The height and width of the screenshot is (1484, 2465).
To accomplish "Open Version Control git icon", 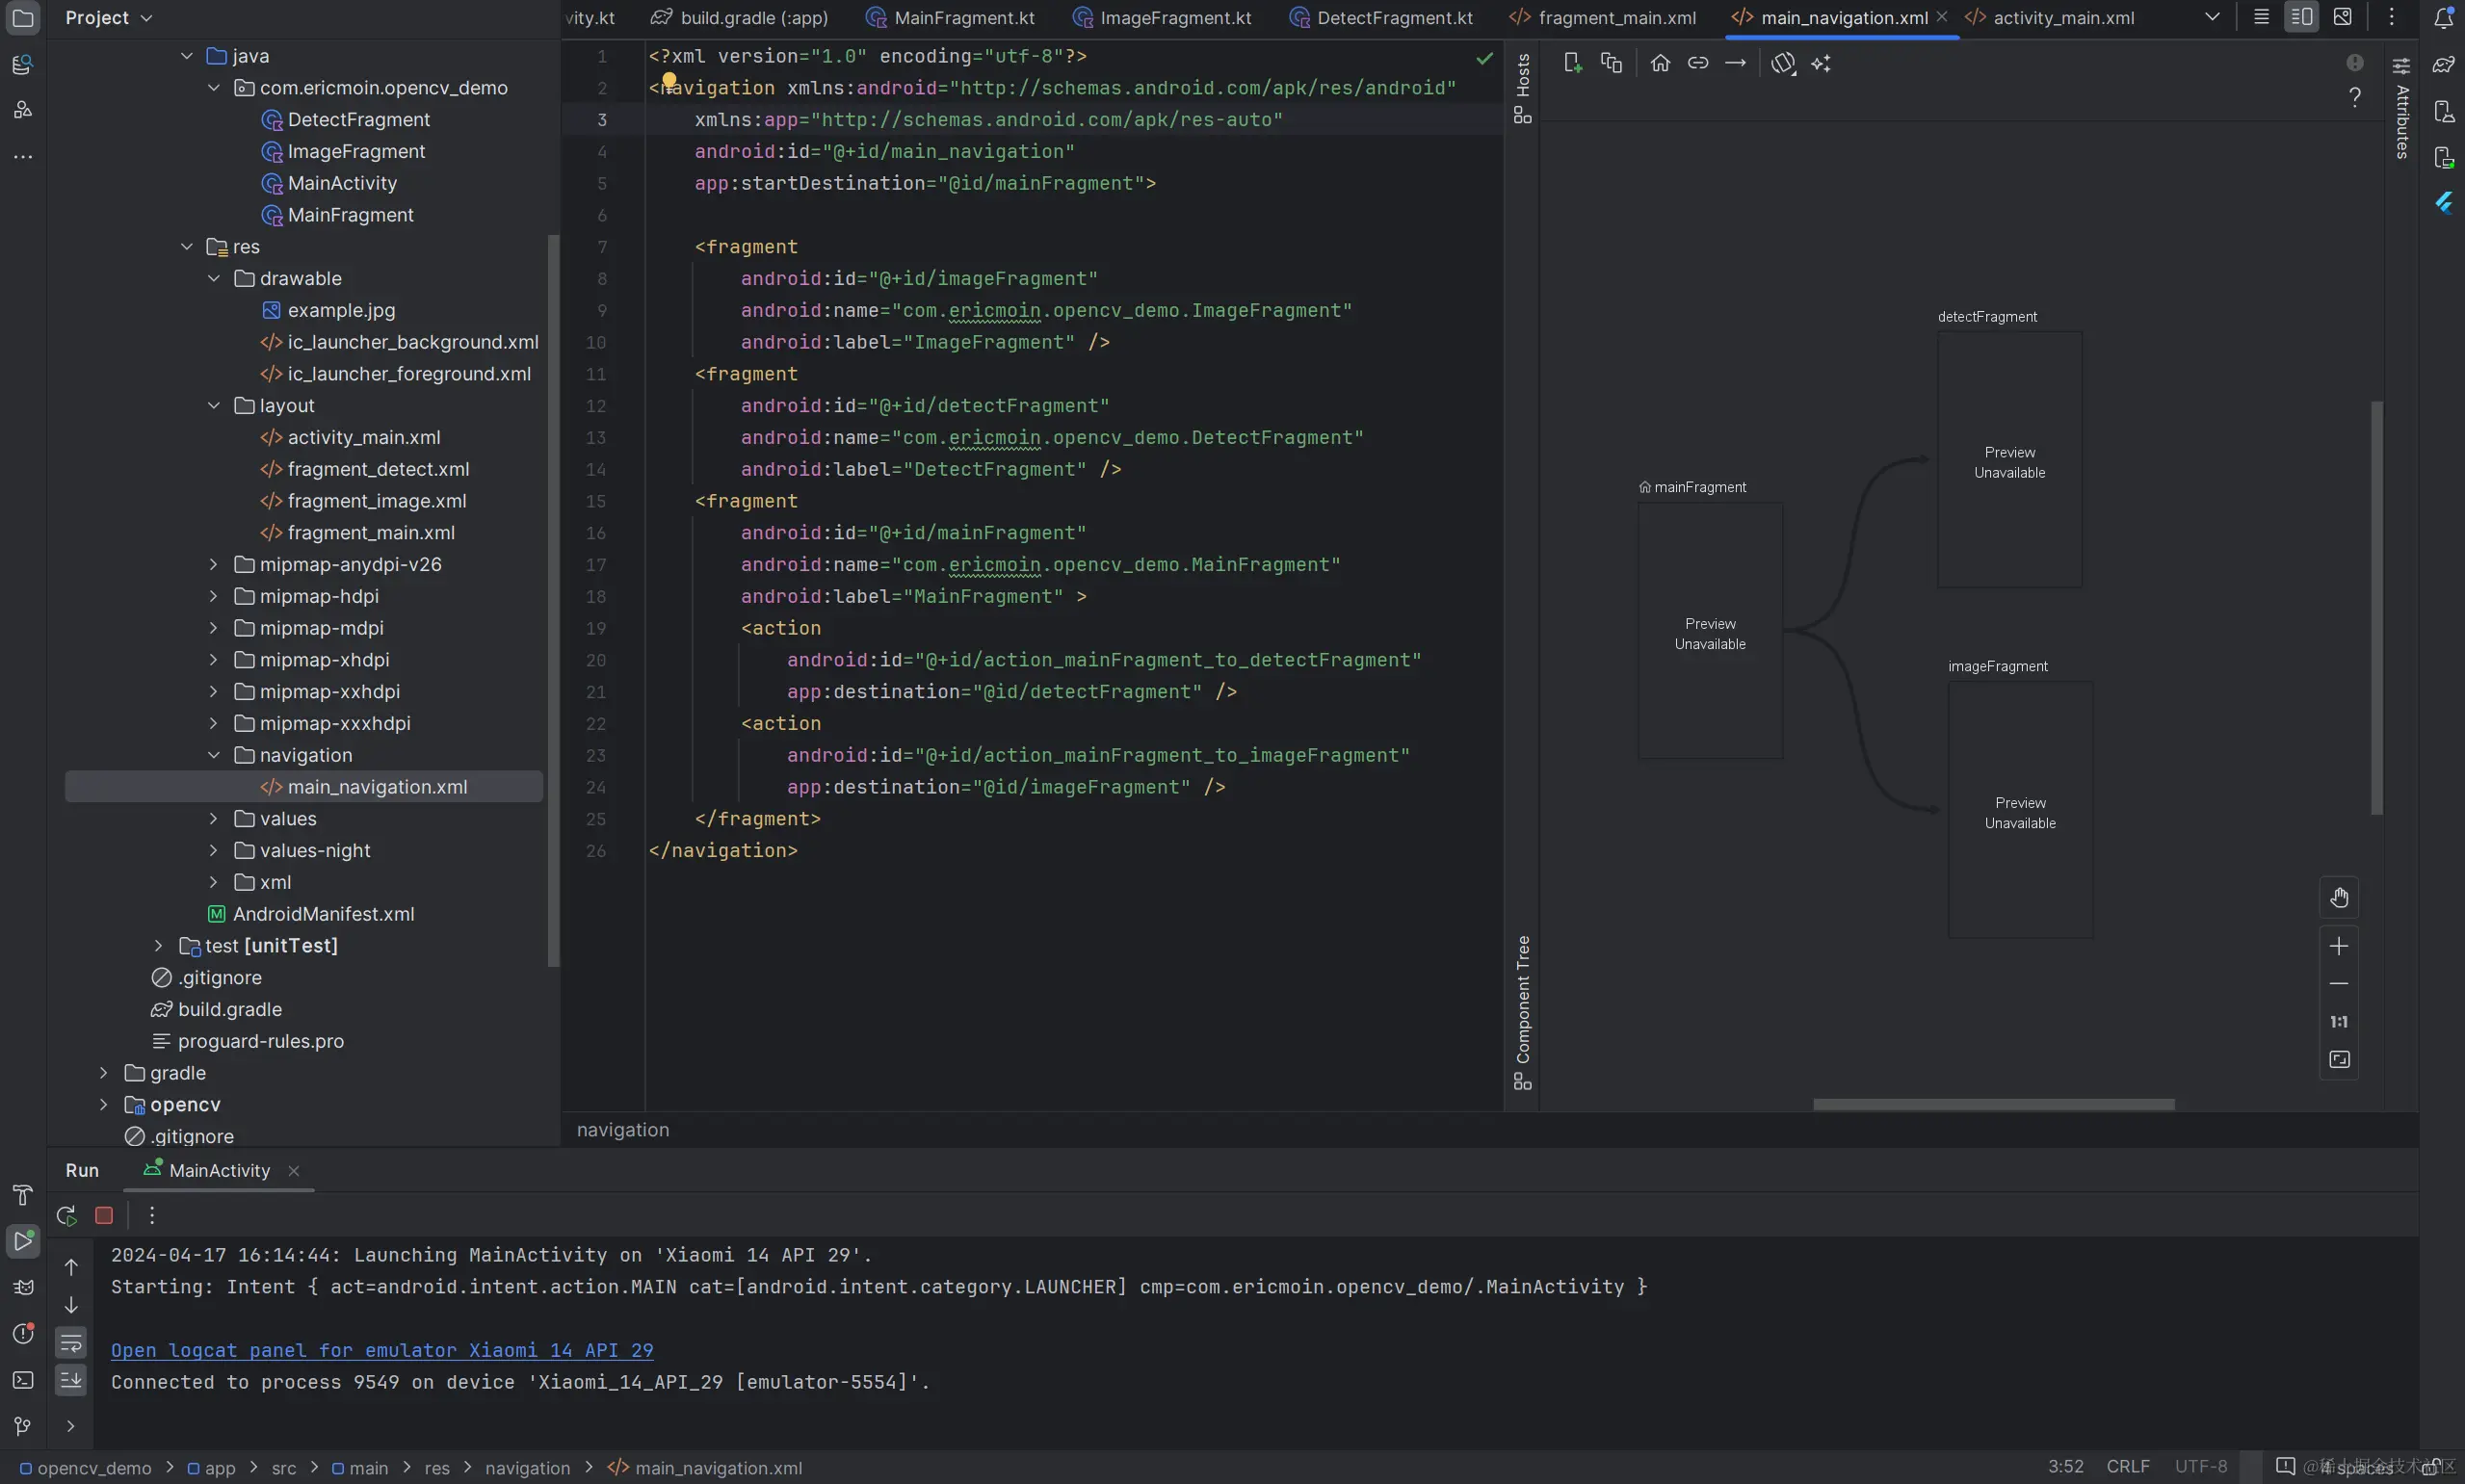I will tap(22, 1426).
